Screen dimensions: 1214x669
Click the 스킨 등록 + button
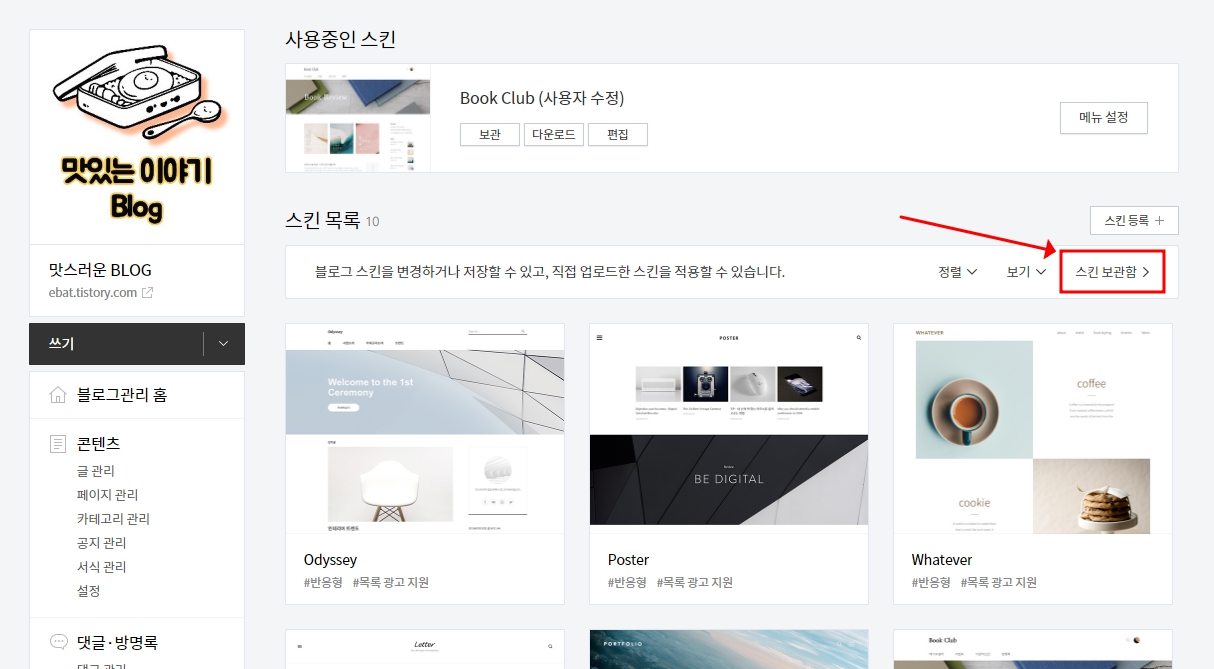point(1134,220)
